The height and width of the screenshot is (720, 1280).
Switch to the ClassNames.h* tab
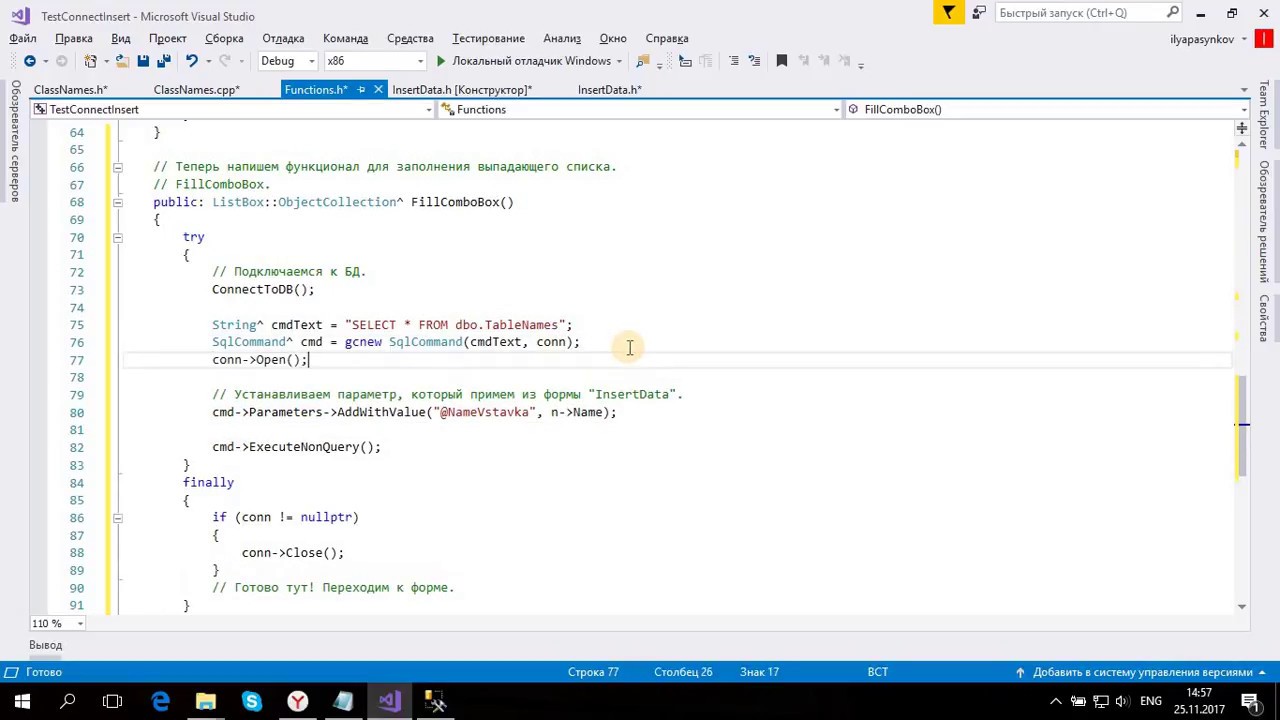(x=70, y=90)
